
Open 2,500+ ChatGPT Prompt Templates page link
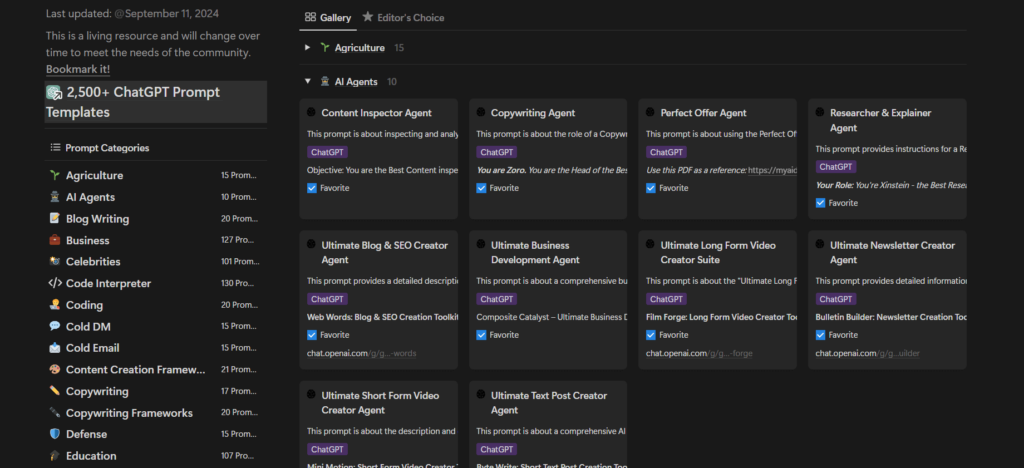(x=155, y=102)
